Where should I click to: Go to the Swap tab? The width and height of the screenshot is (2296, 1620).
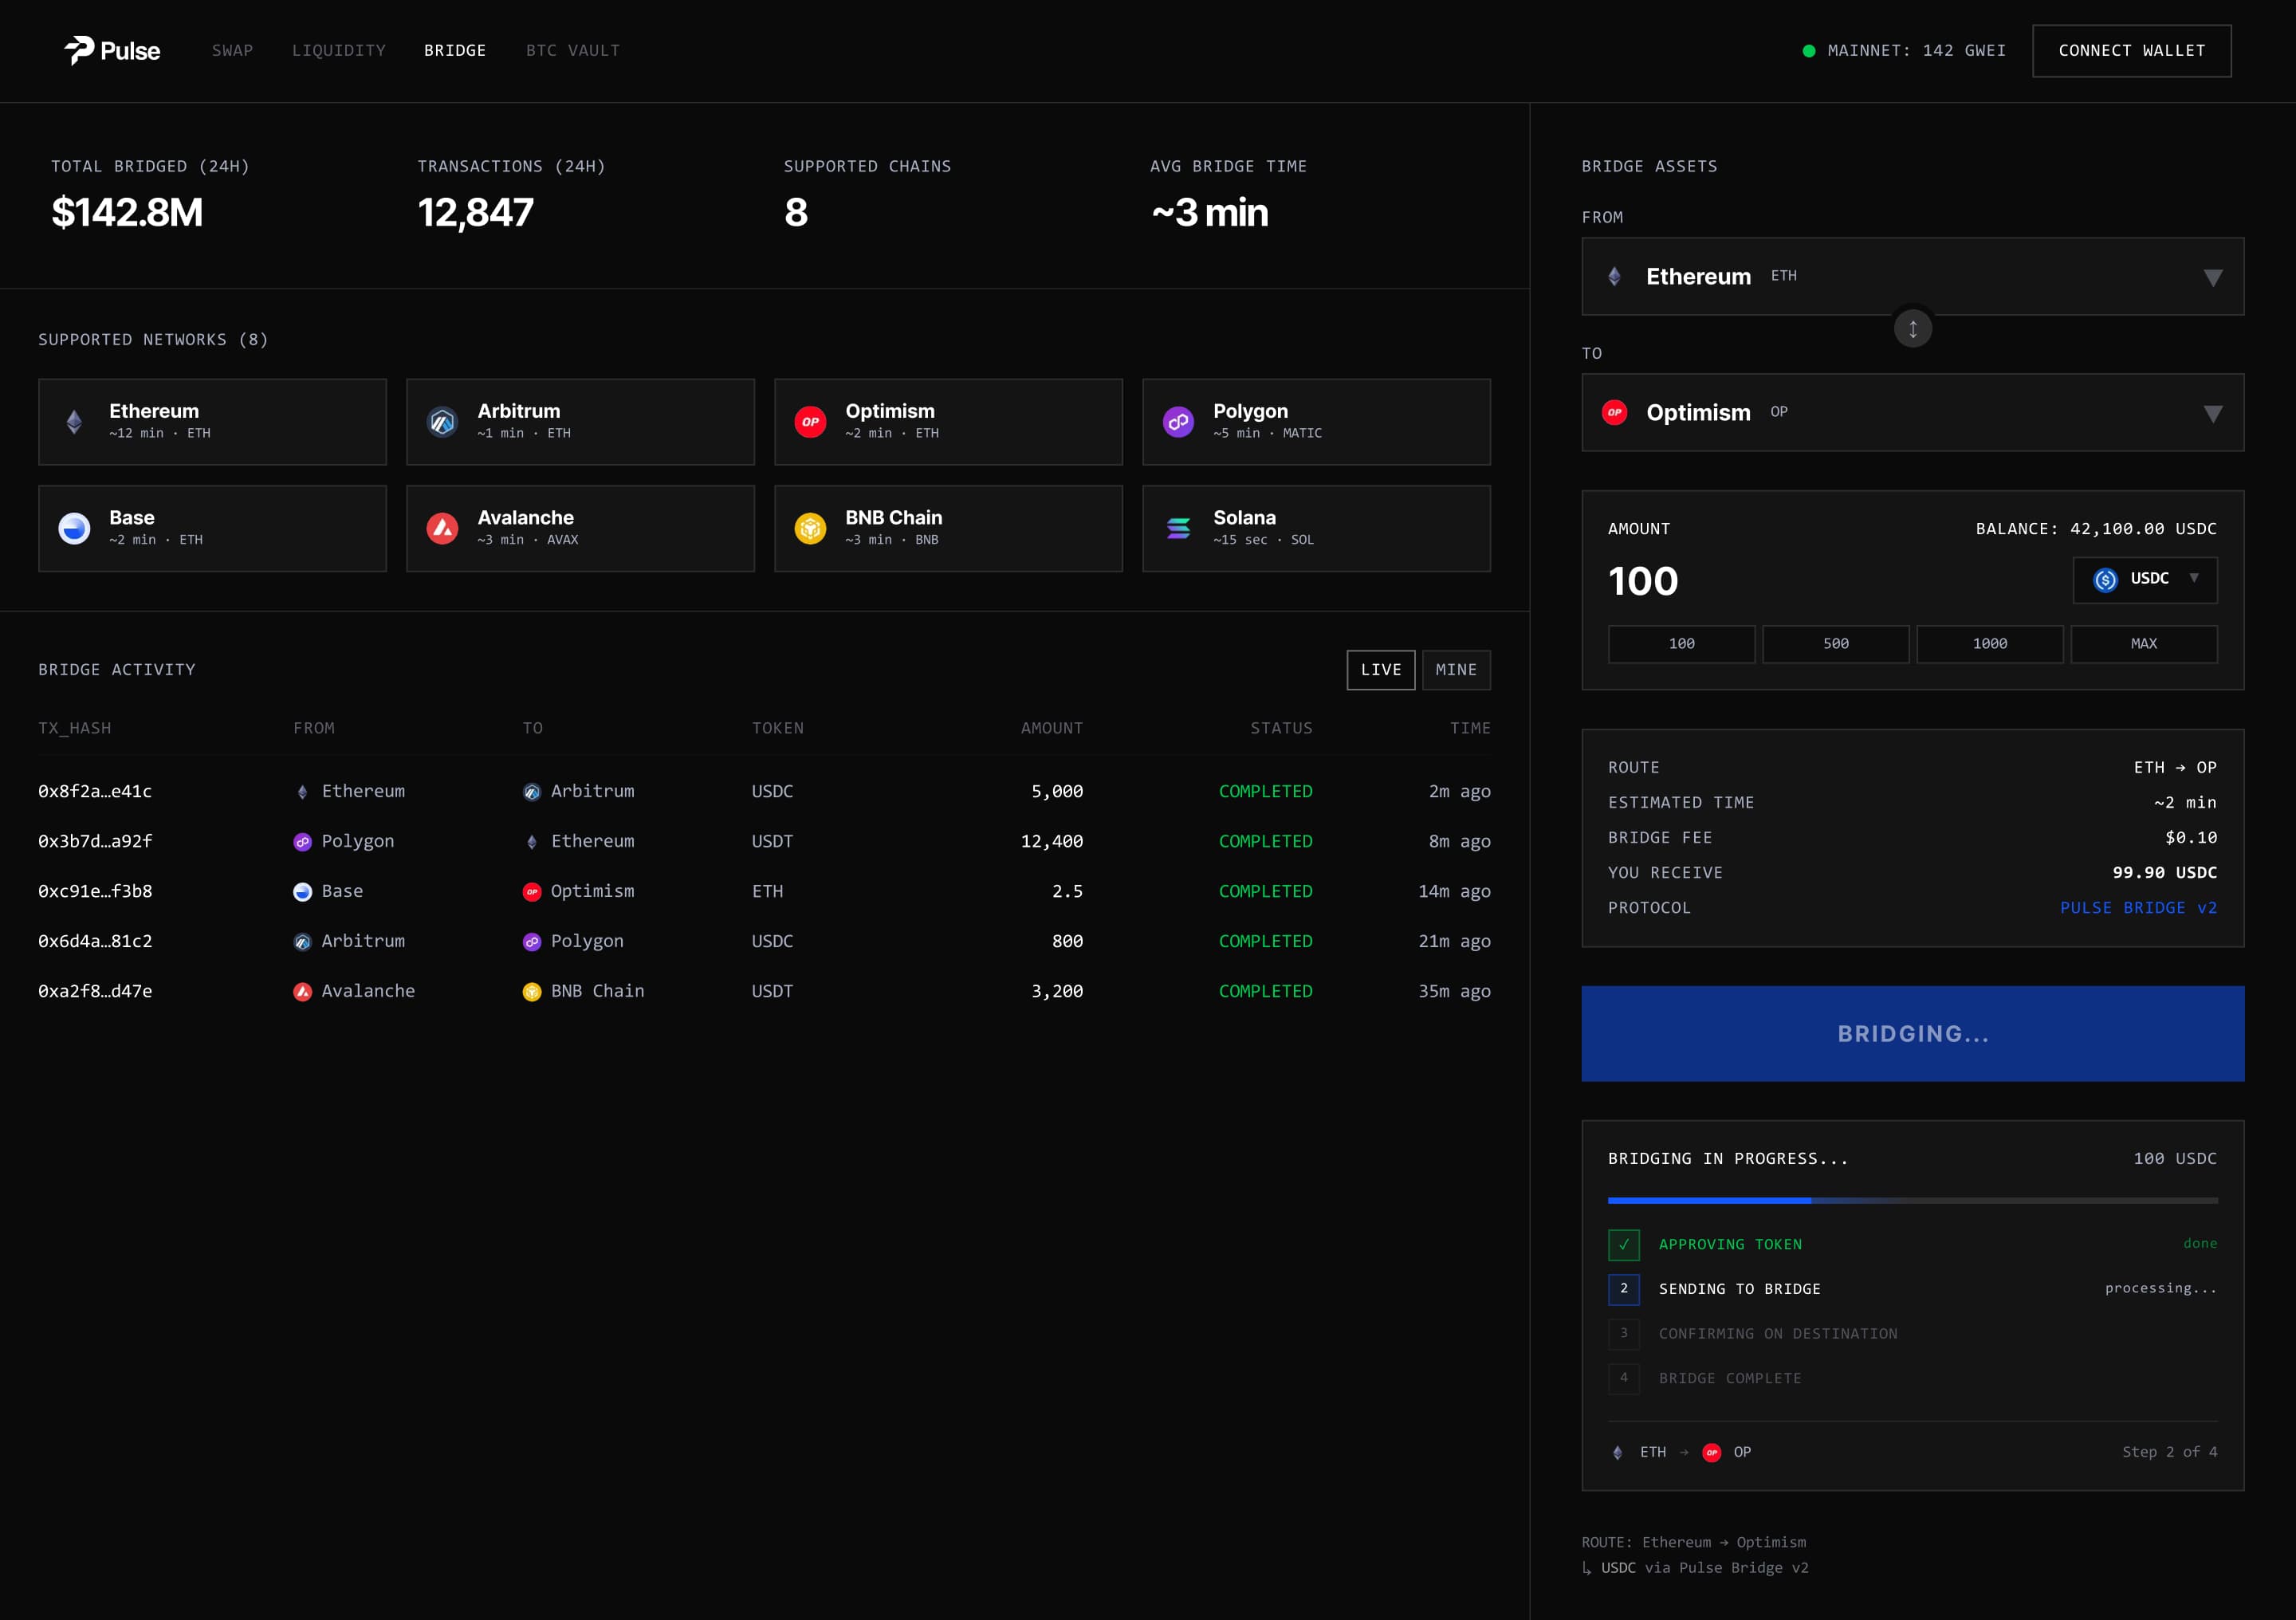click(232, 51)
